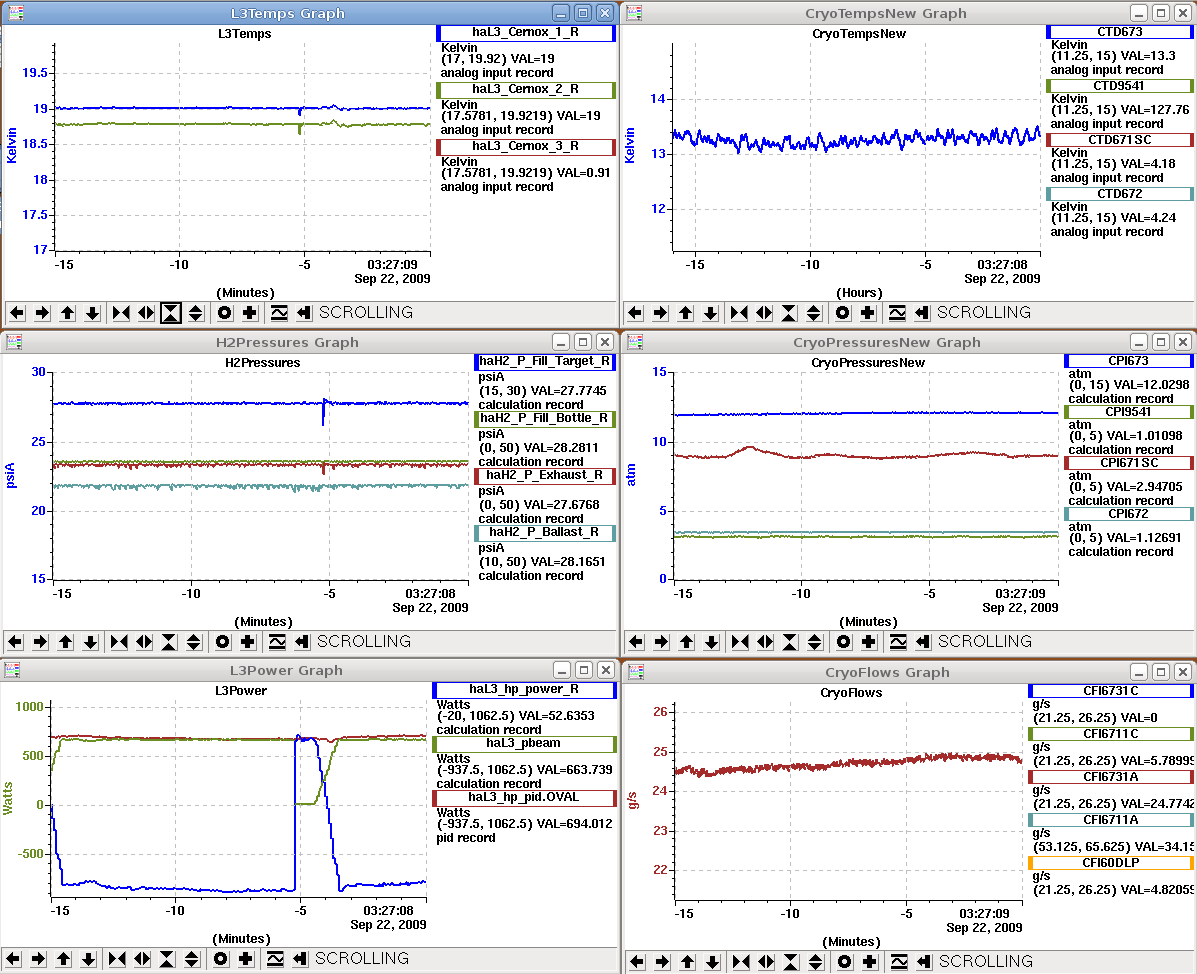Select the CPI671SC curve legend
The width and height of the screenshot is (1197, 974).
pos(1129,463)
